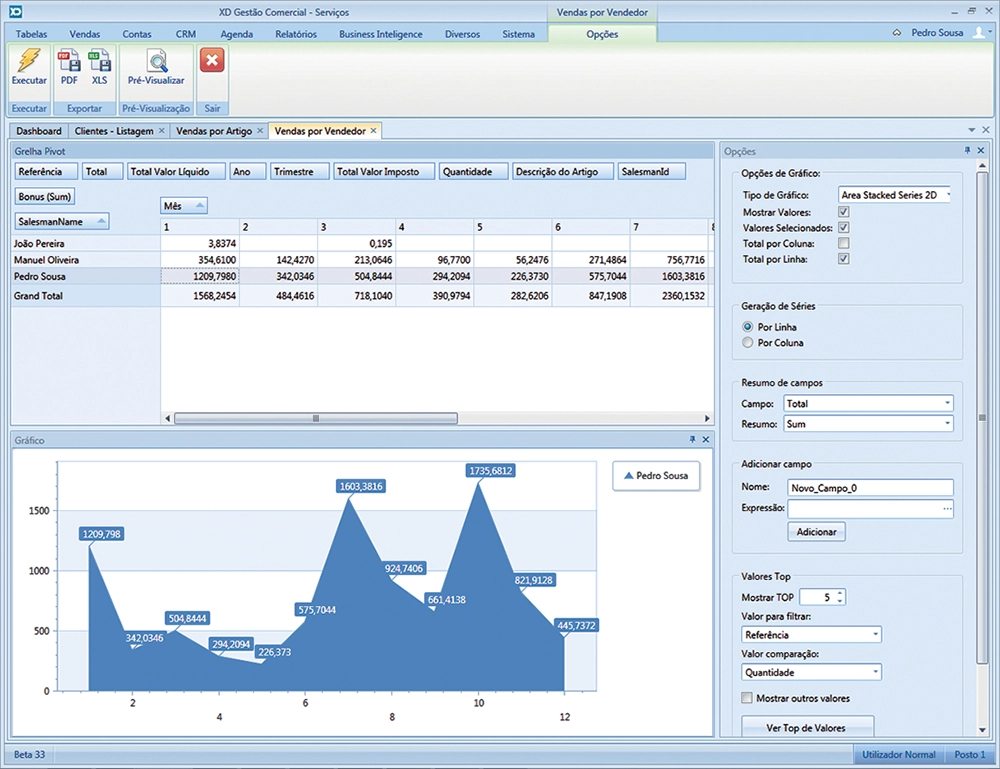
Task: Open the Valor comparação Quantidade dropdown
Action: pos(875,673)
